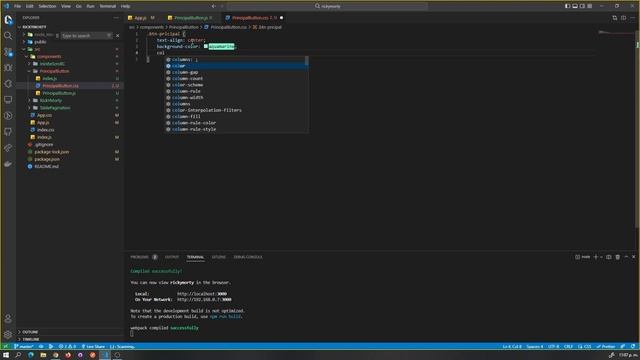Switch to the Output panel tab
The image size is (640, 360).
click(172, 257)
